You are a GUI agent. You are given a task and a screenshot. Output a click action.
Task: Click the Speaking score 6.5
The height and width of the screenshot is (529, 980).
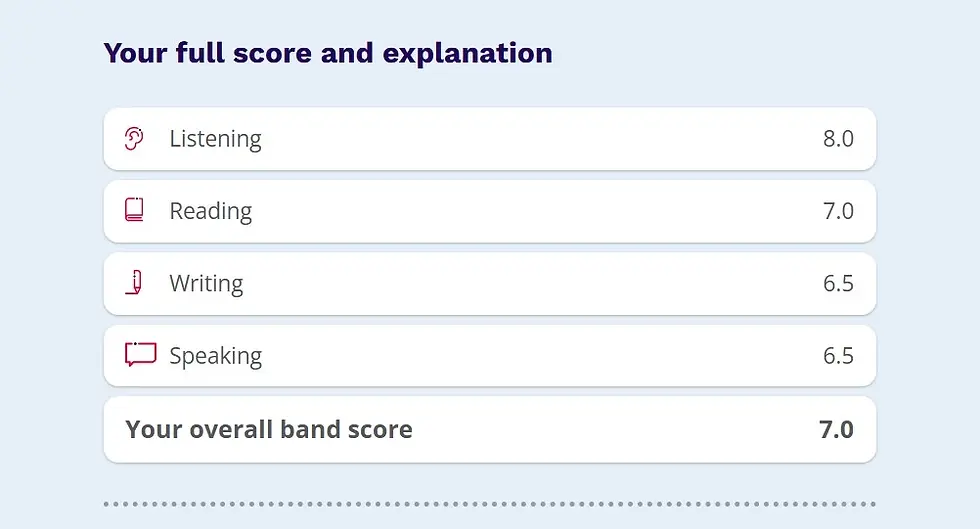coord(838,356)
